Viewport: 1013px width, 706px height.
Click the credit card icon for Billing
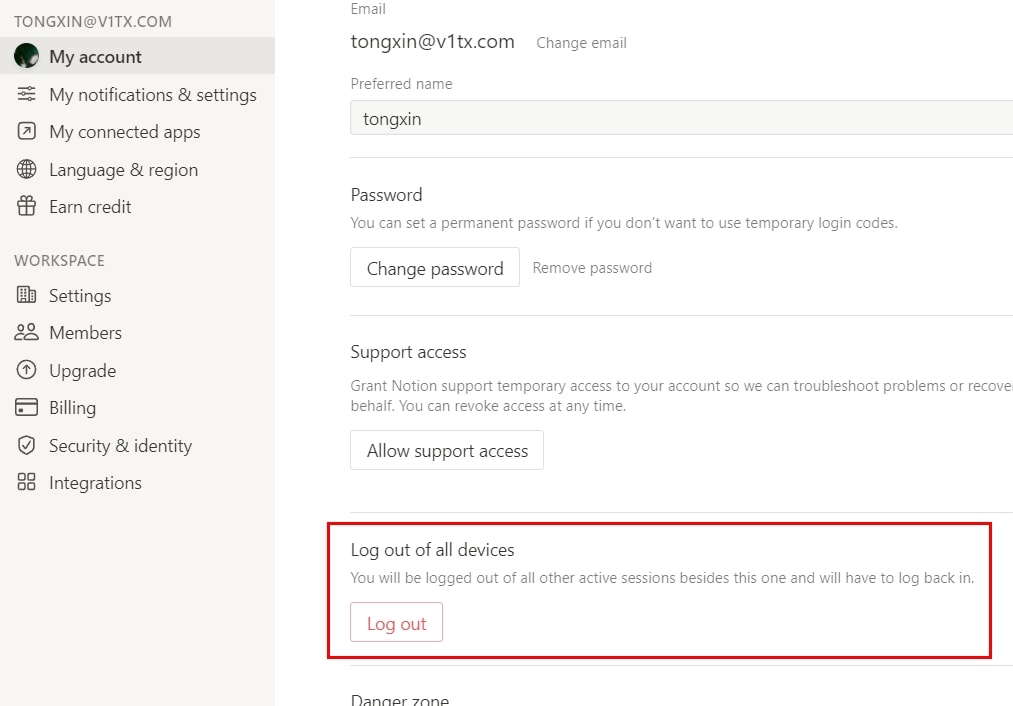click(27, 407)
